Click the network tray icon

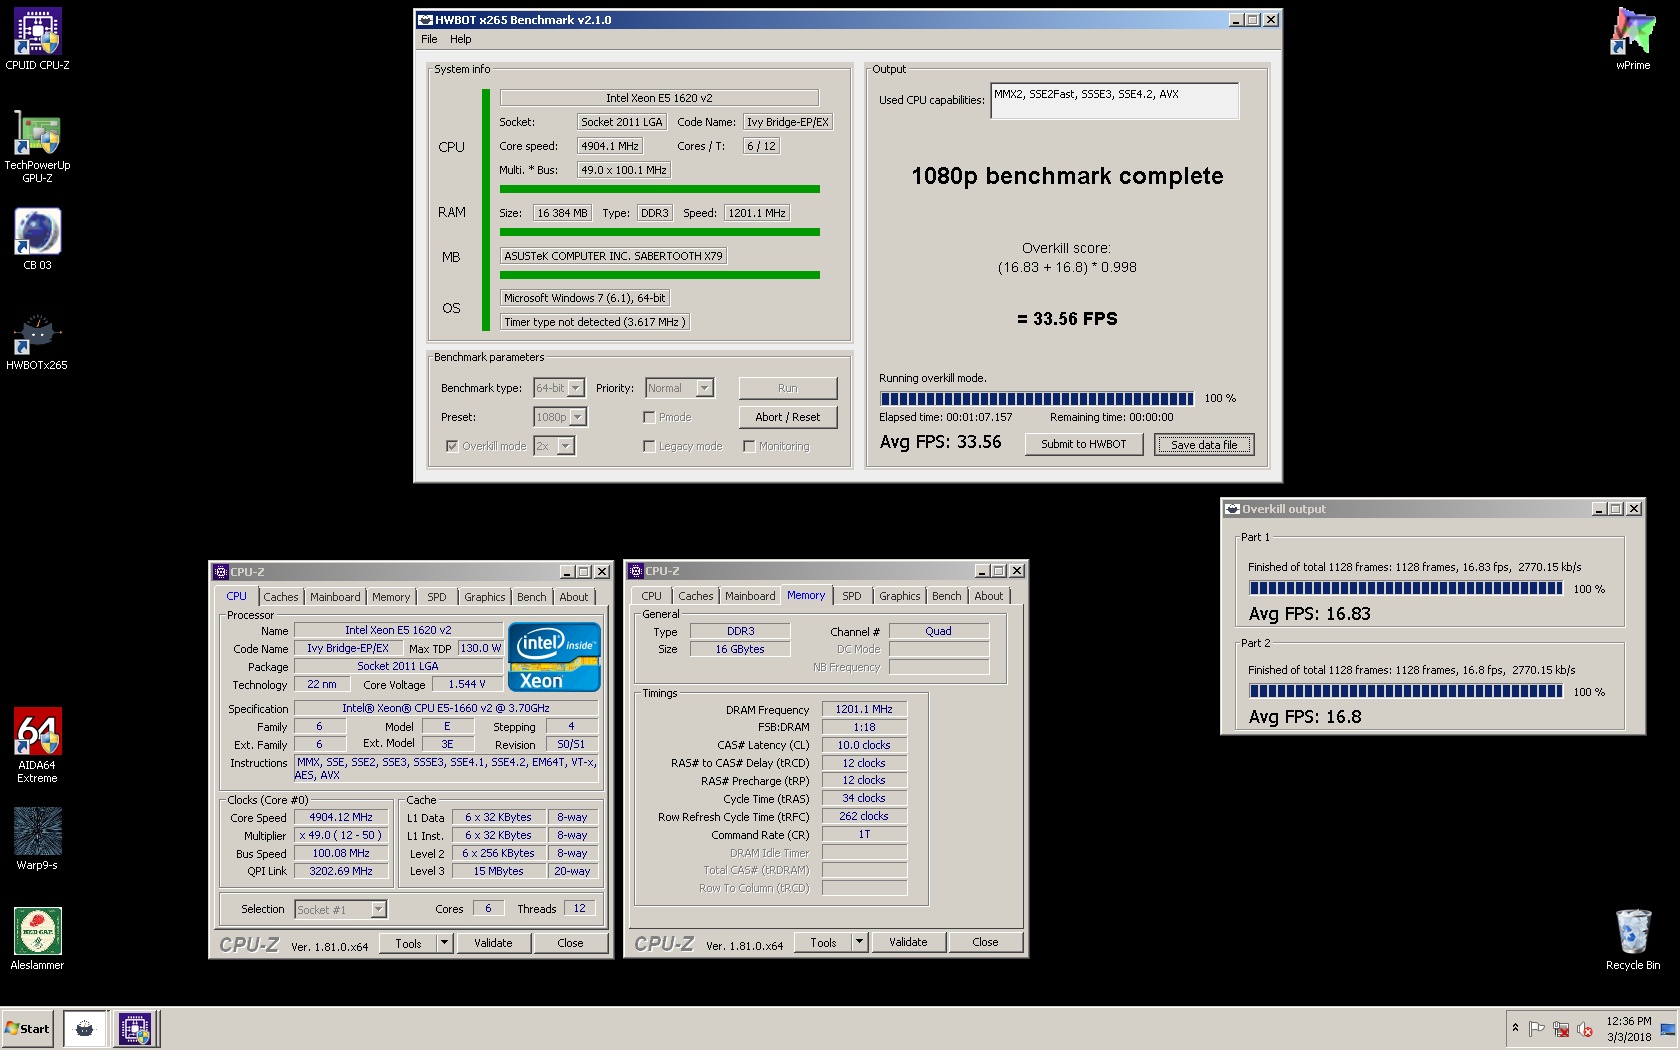coord(1561,1028)
